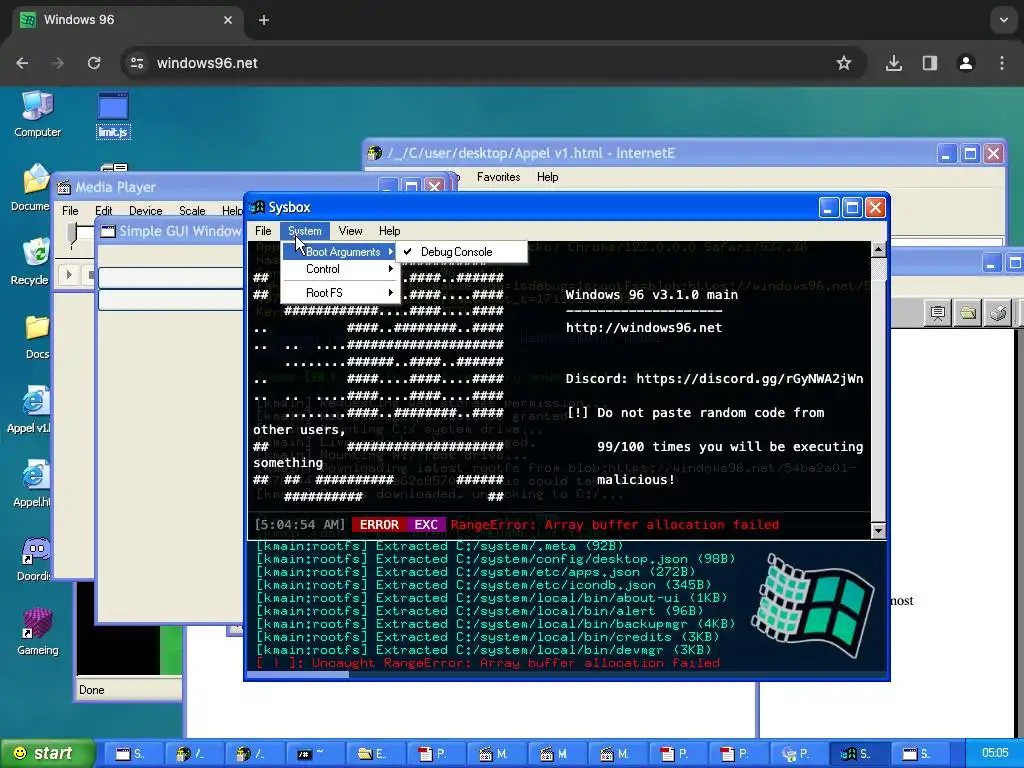This screenshot has width=1024, height=768.
Task: Open the Chrome profile icon
Action: (x=966, y=63)
